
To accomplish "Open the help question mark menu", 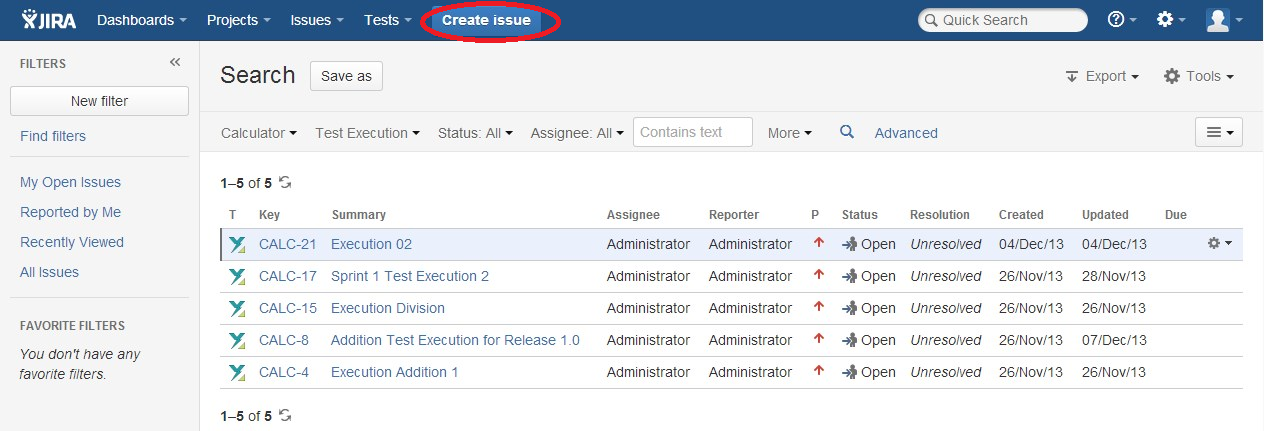I will click(x=1121, y=20).
